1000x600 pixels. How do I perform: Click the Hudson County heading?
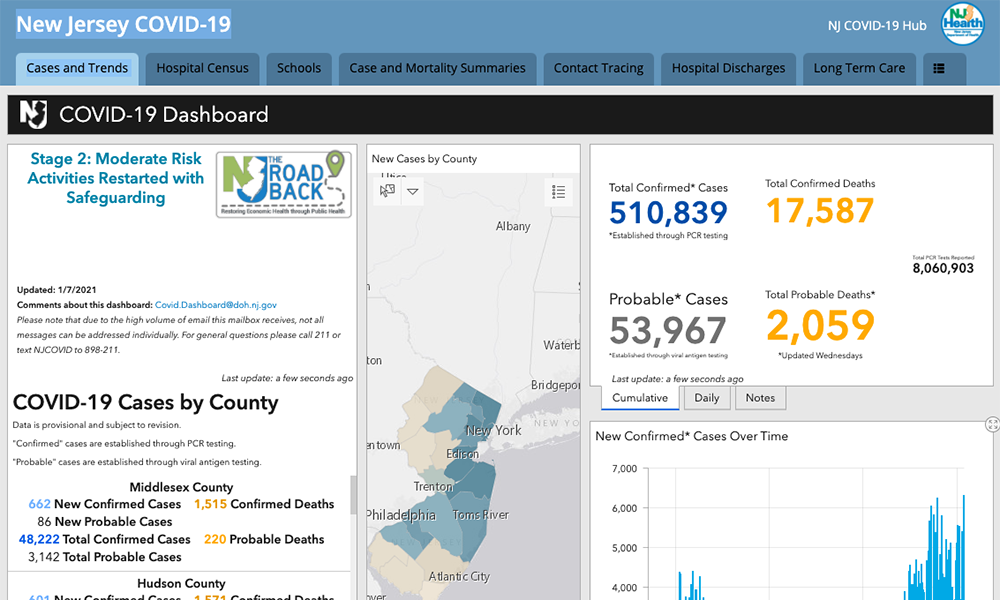(x=181, y=583)
